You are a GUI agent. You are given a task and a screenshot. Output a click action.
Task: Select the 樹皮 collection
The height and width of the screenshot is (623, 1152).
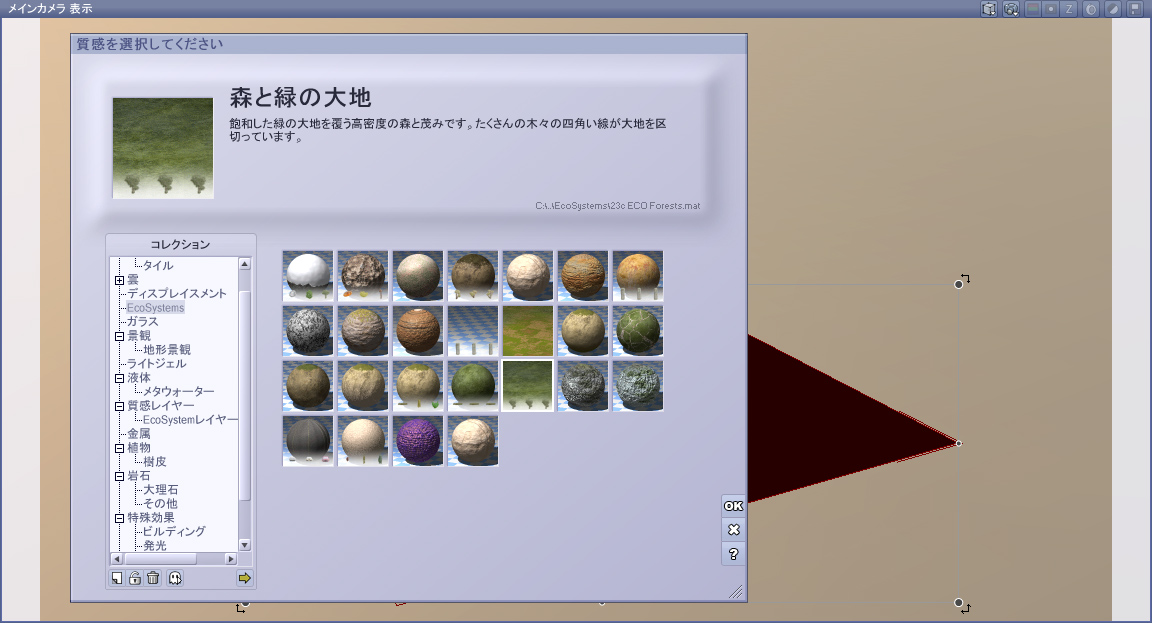(x=154, y=461)
